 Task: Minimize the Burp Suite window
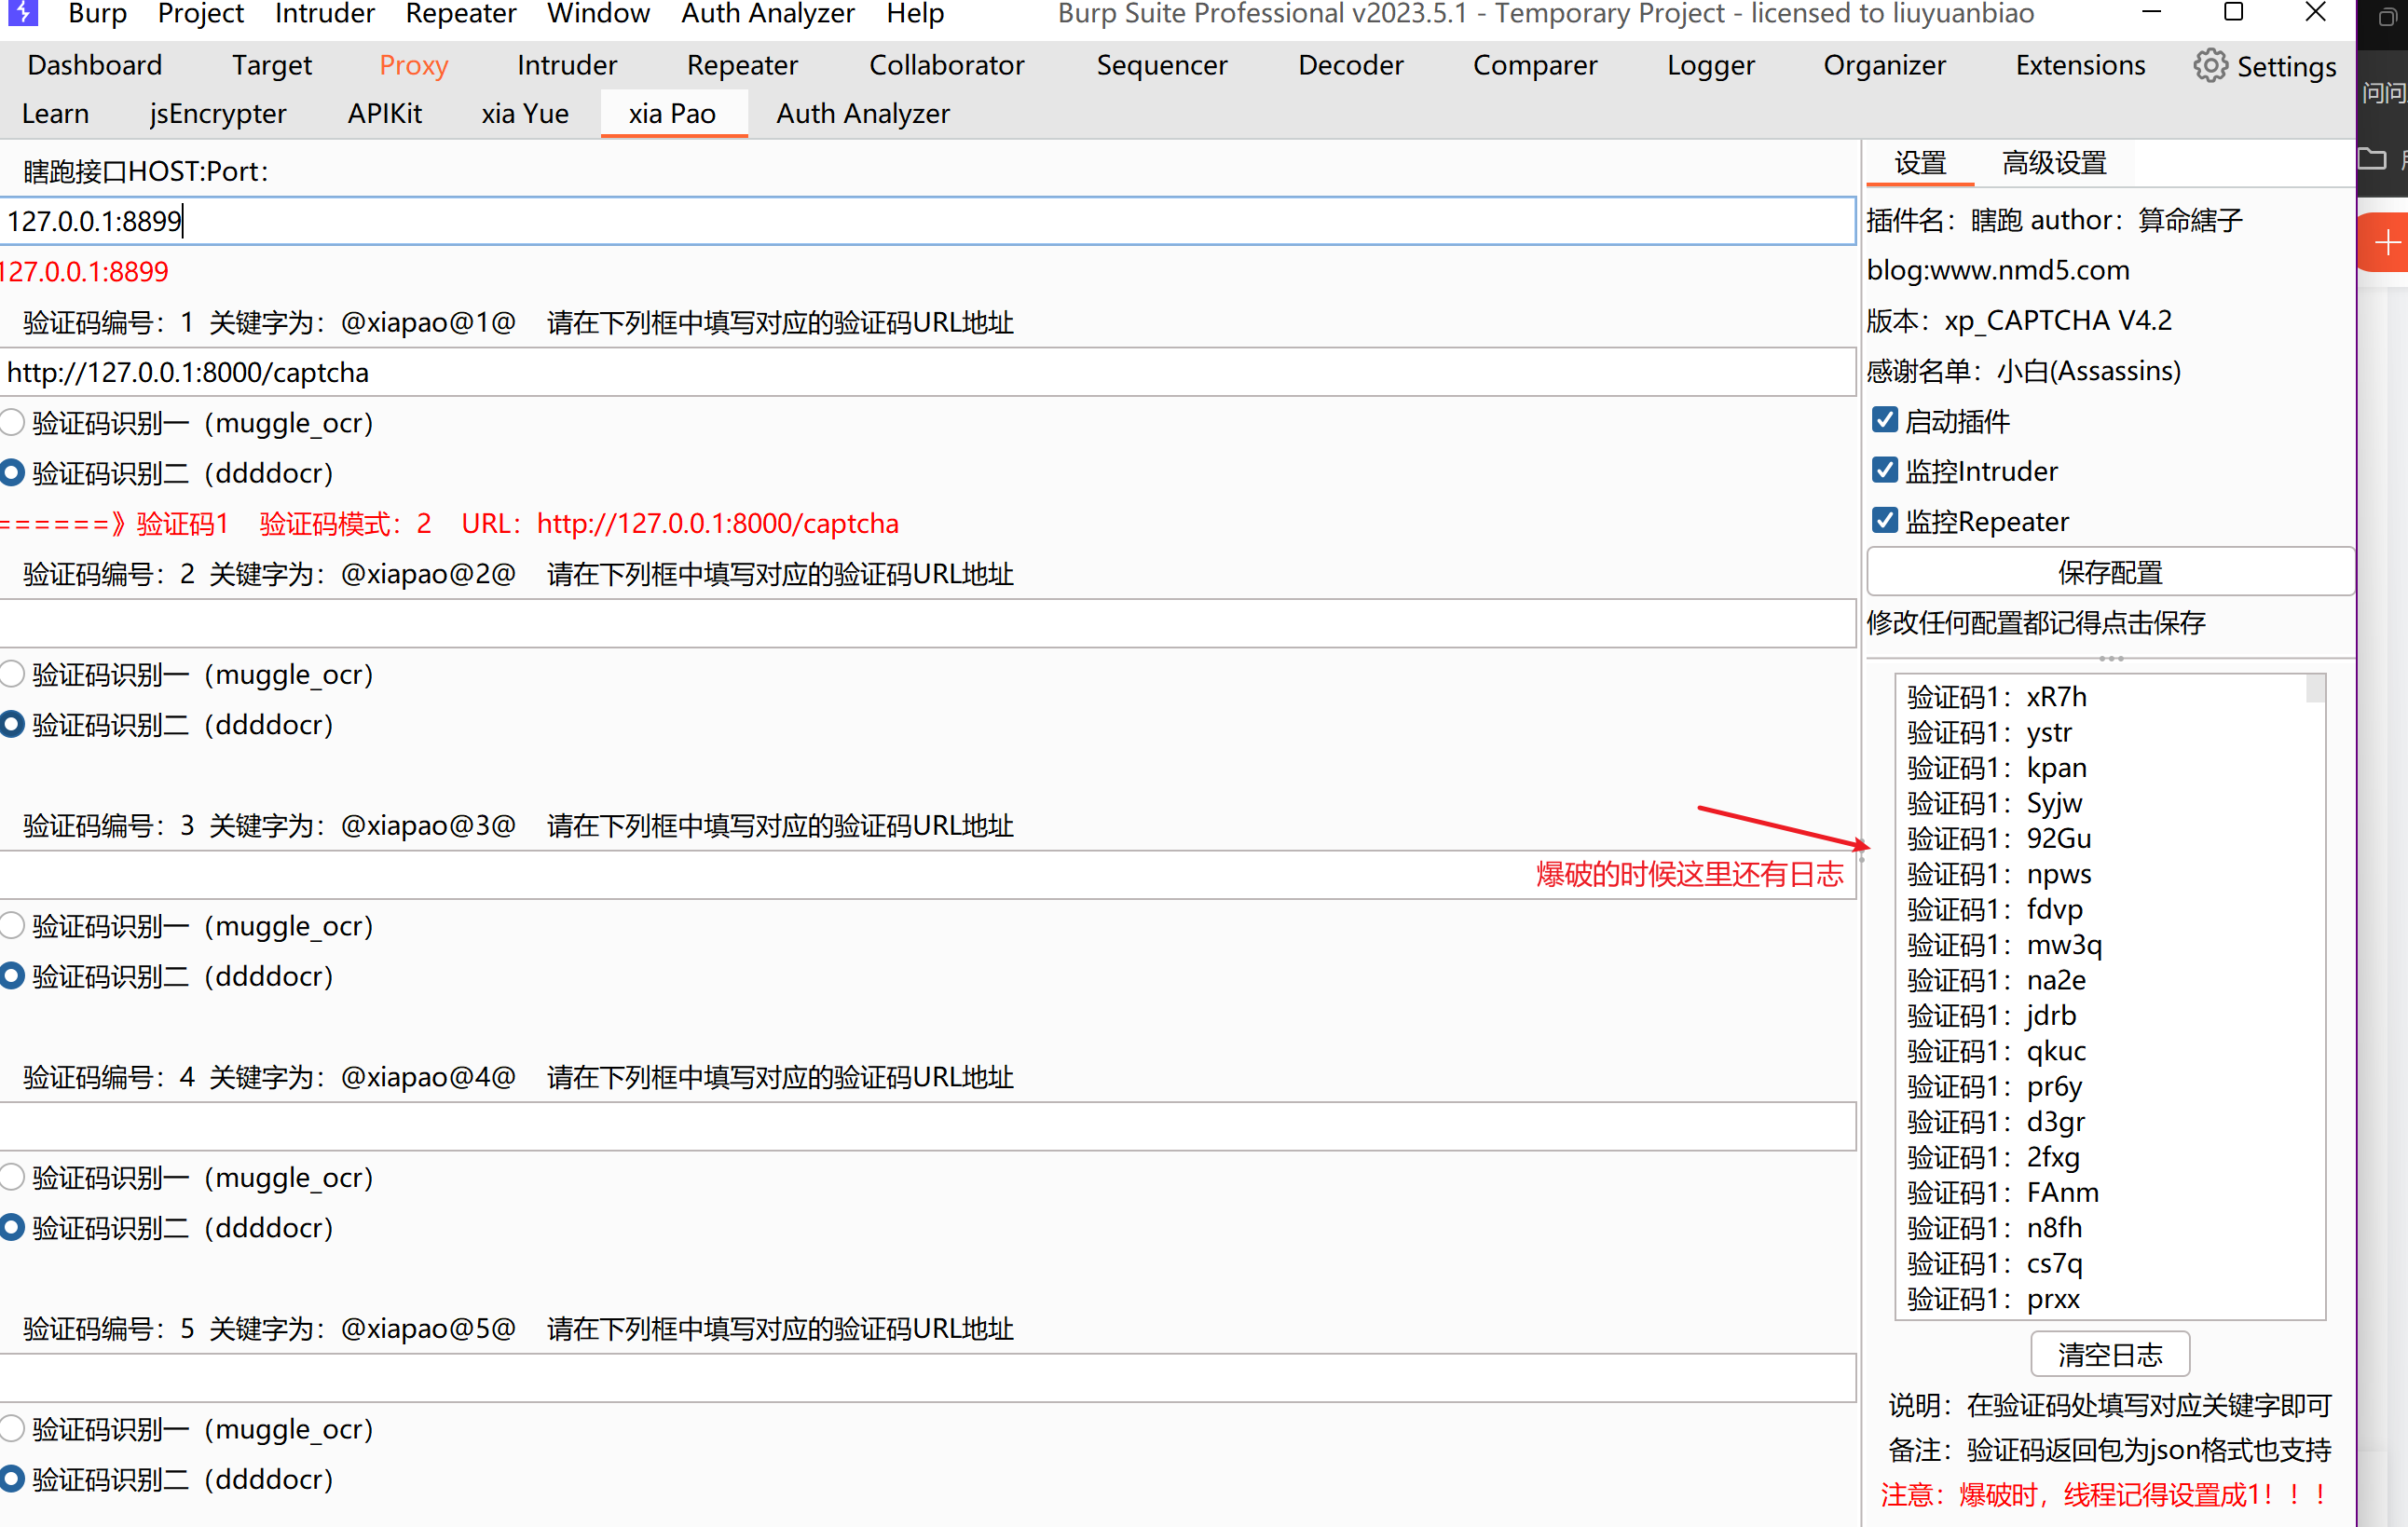point(2152,13)
